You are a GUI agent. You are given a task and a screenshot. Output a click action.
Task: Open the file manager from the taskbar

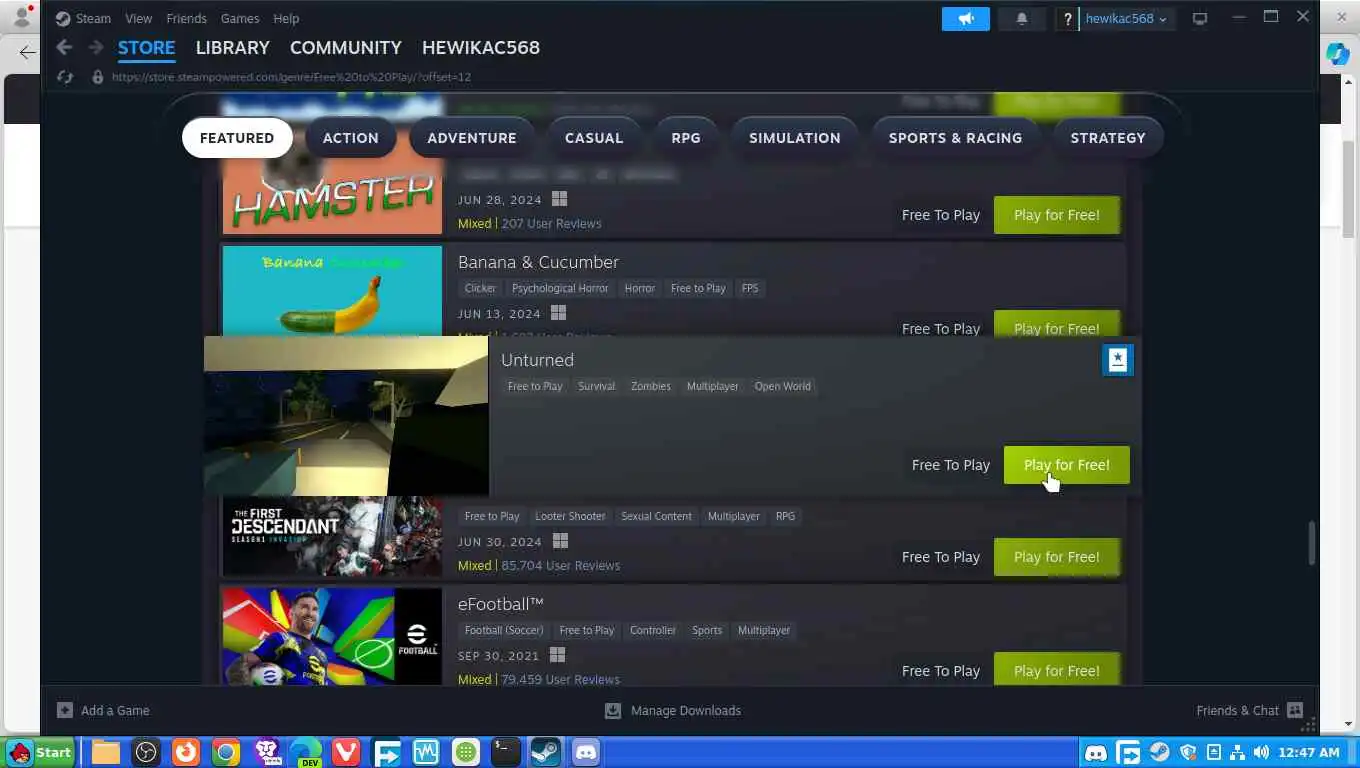coord(106,752)
